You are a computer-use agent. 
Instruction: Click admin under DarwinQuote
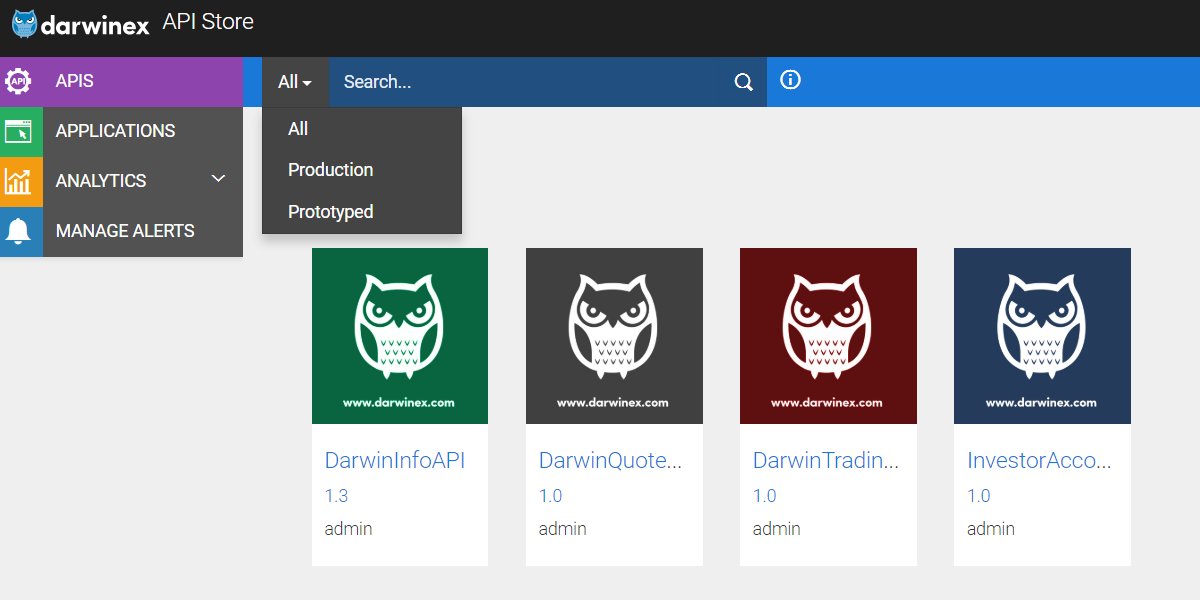[563, 529]
